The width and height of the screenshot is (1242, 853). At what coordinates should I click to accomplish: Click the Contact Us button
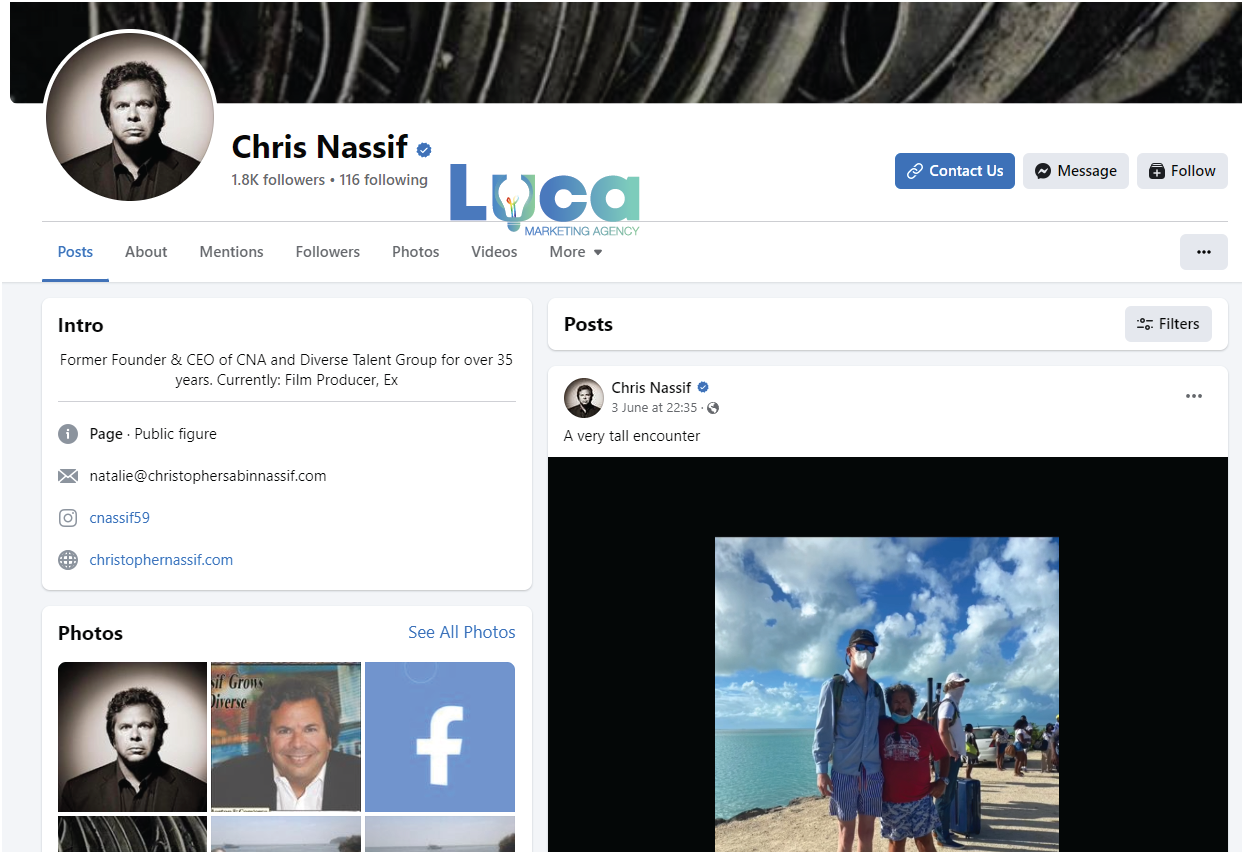pos(955,171)
